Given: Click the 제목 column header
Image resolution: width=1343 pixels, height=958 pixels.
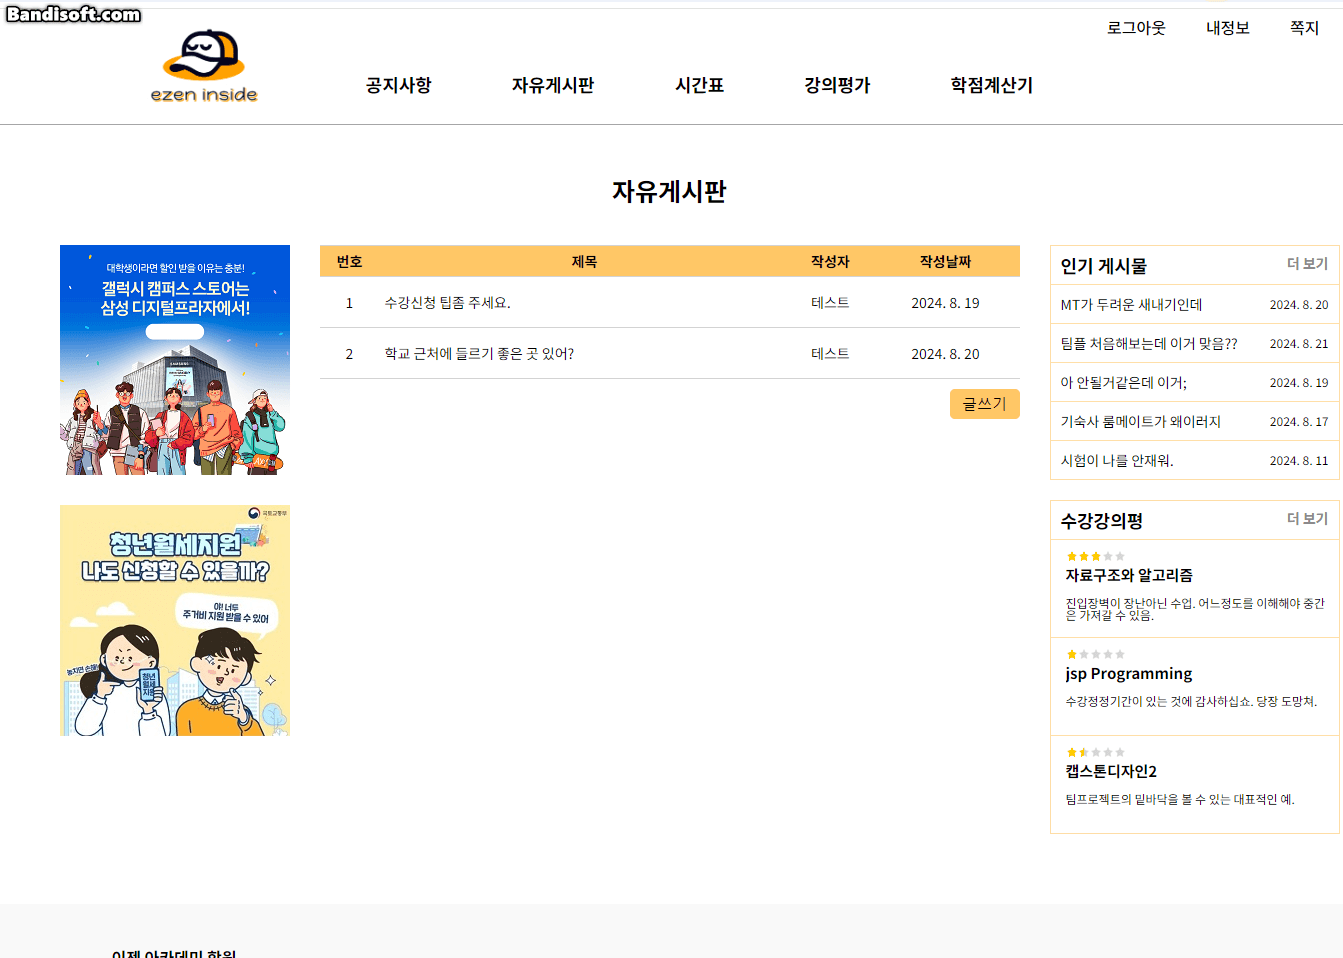Looking at the screenshot, I should point(584,262).
